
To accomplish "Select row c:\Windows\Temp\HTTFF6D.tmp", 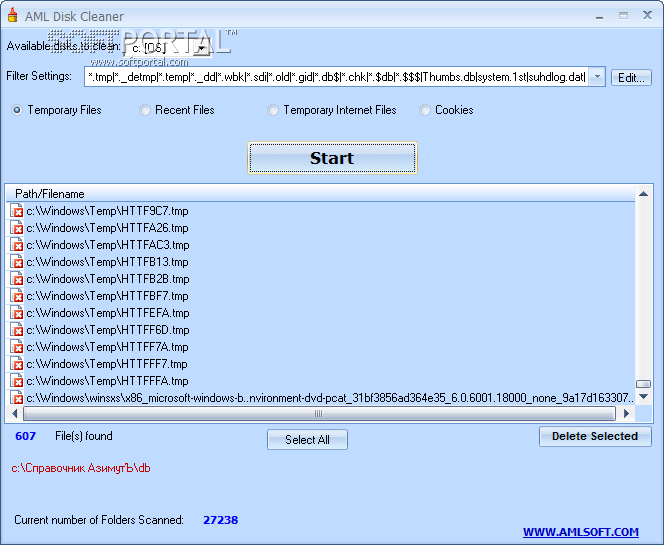I will click(321, 329).
